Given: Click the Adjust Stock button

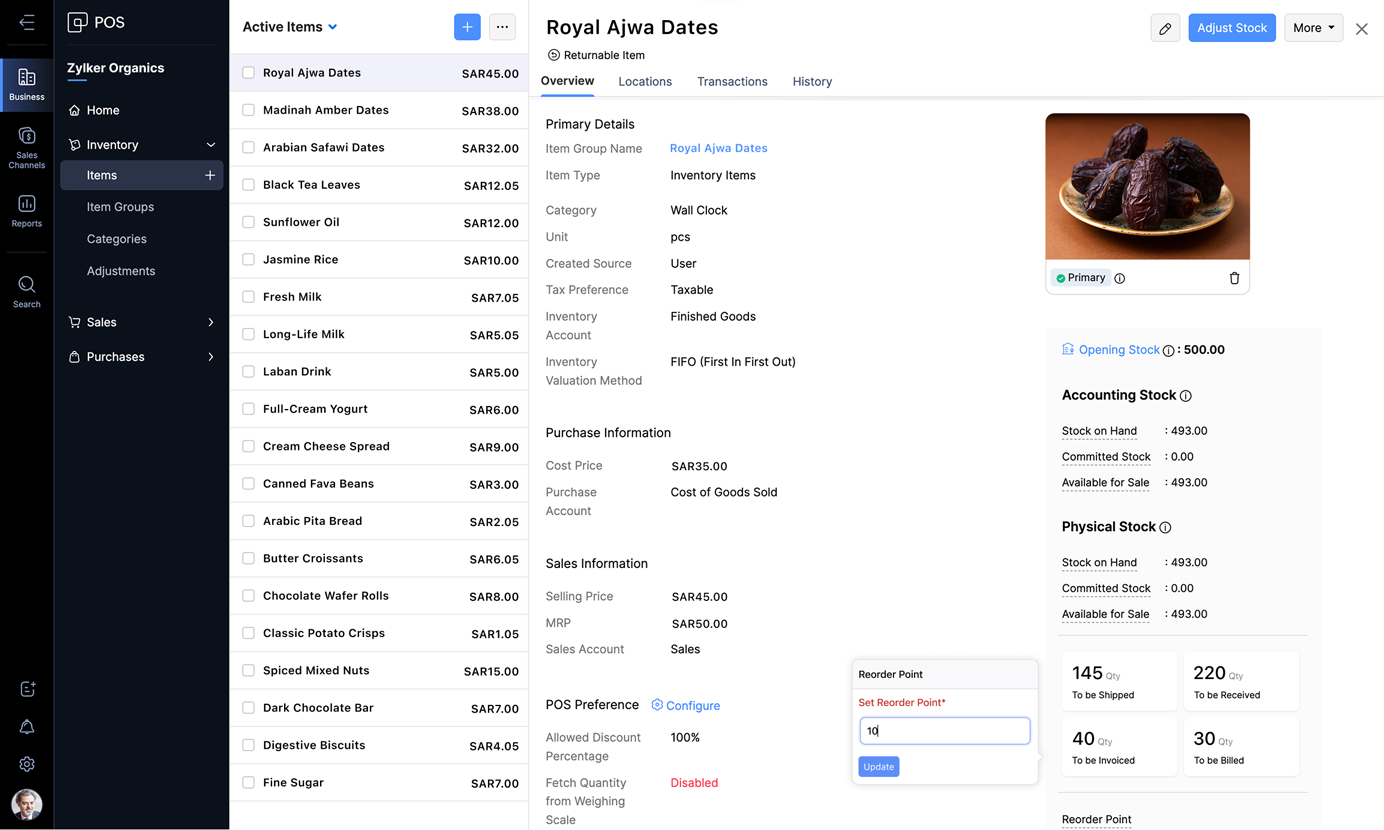Looking at the screenshot, I should click(x=1231, y=28).
